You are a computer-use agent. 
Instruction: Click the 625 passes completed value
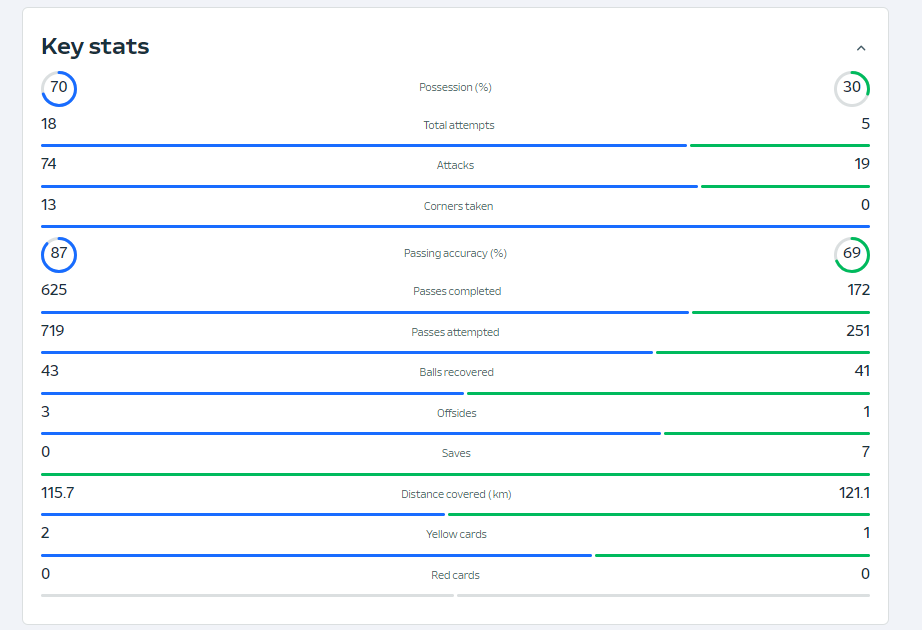pyautogui.click(x=54, y=290)
